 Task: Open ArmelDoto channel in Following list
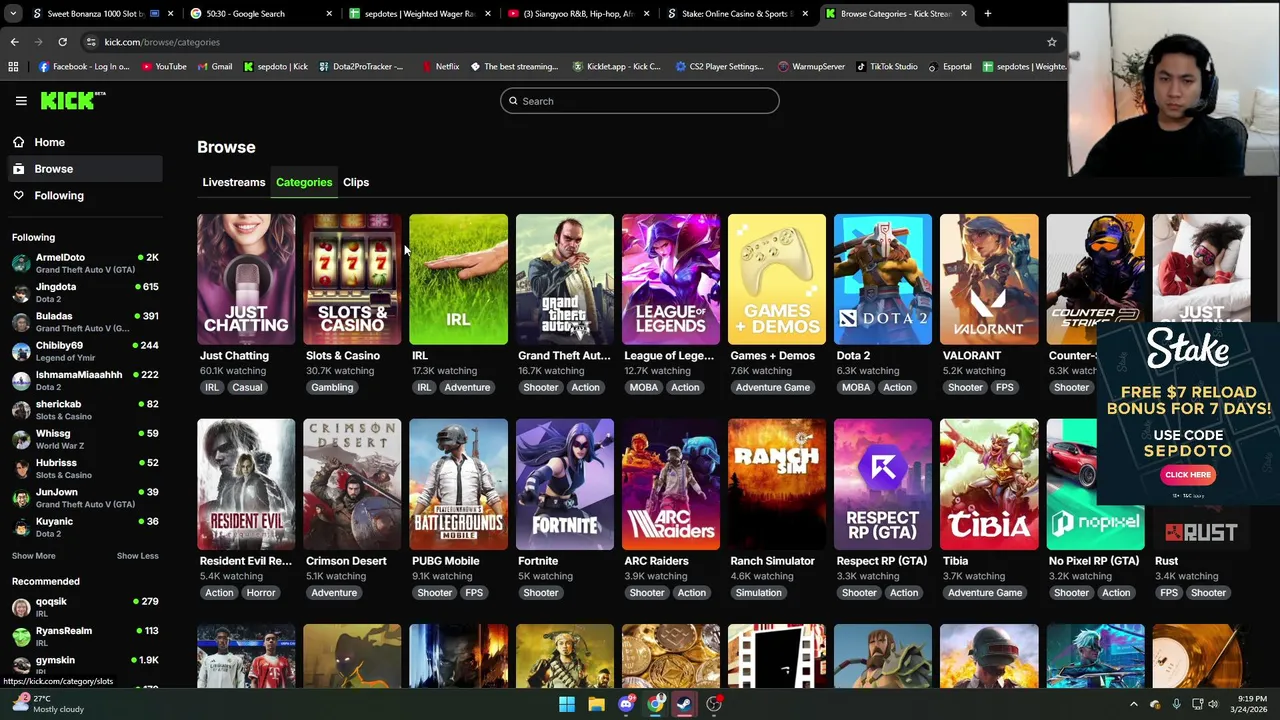[85, 263]
